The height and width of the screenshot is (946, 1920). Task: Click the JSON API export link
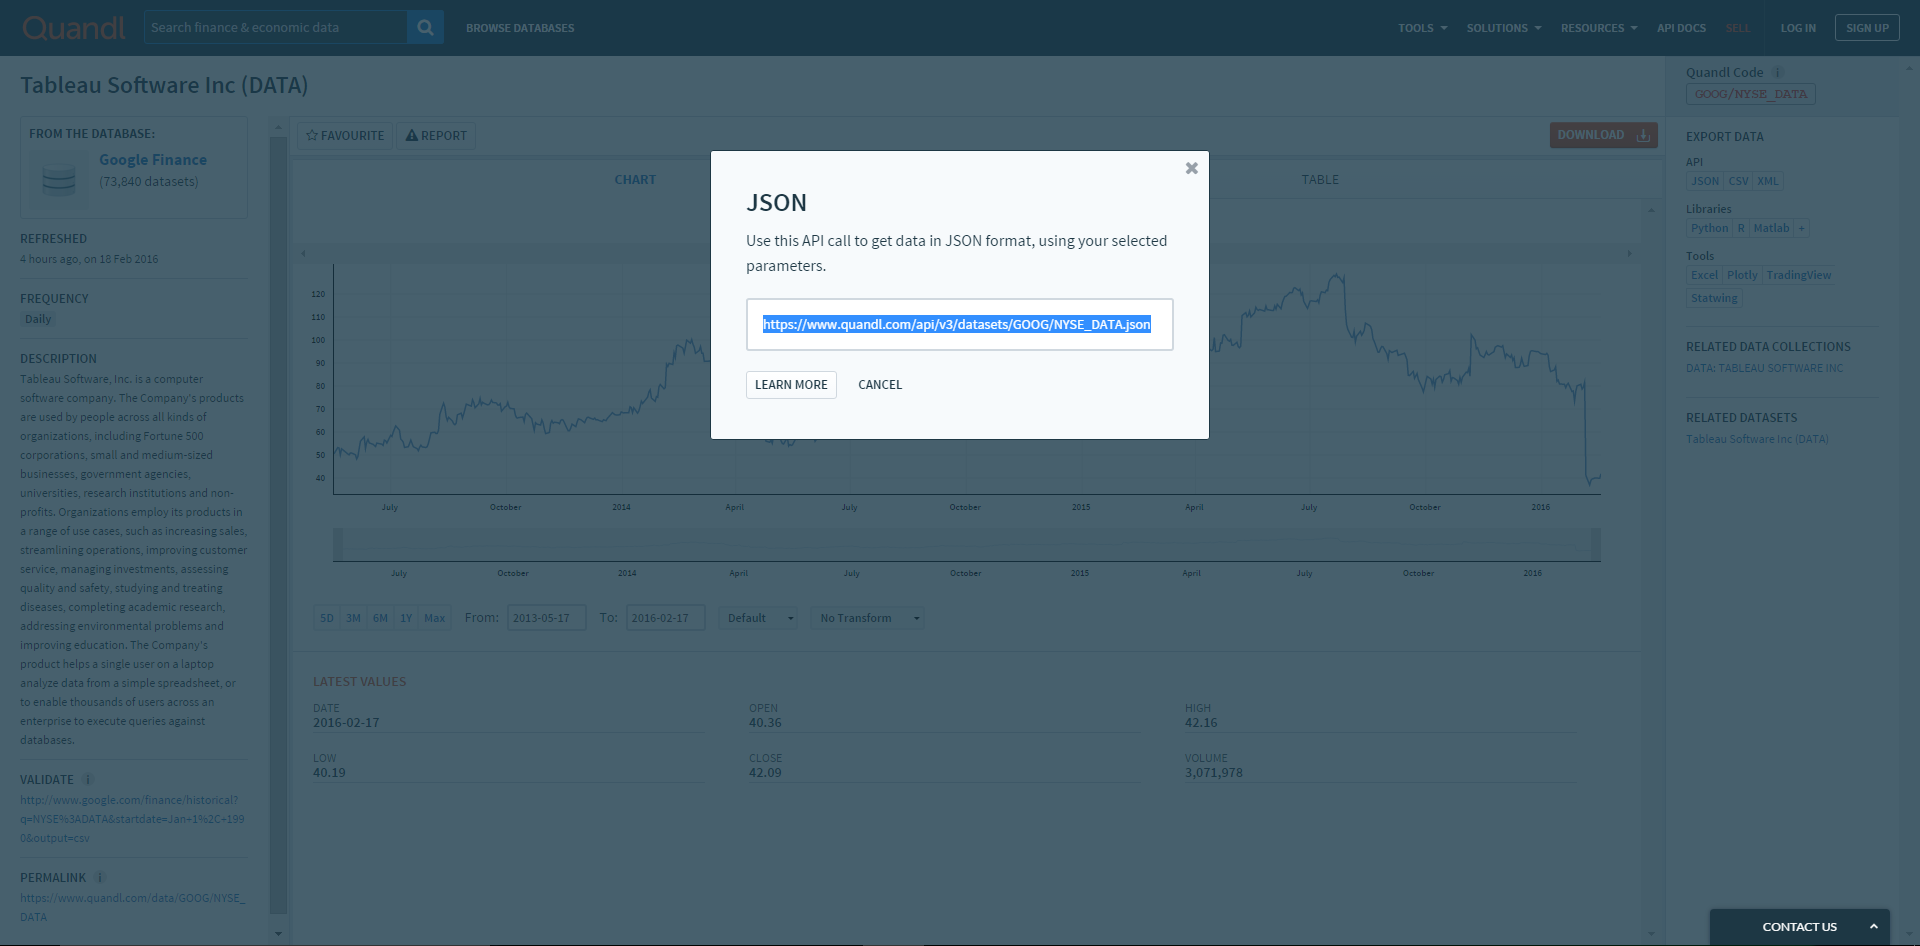tap(1705, 181)
